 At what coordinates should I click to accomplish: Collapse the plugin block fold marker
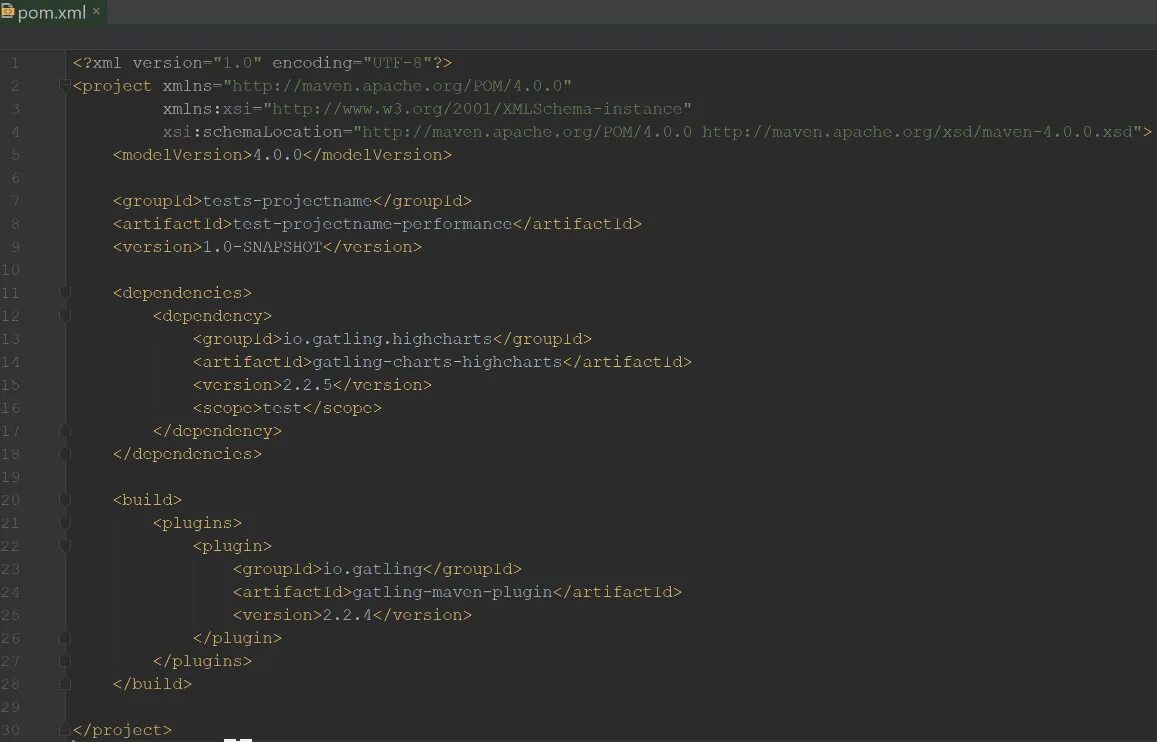(x=65, y=547)
